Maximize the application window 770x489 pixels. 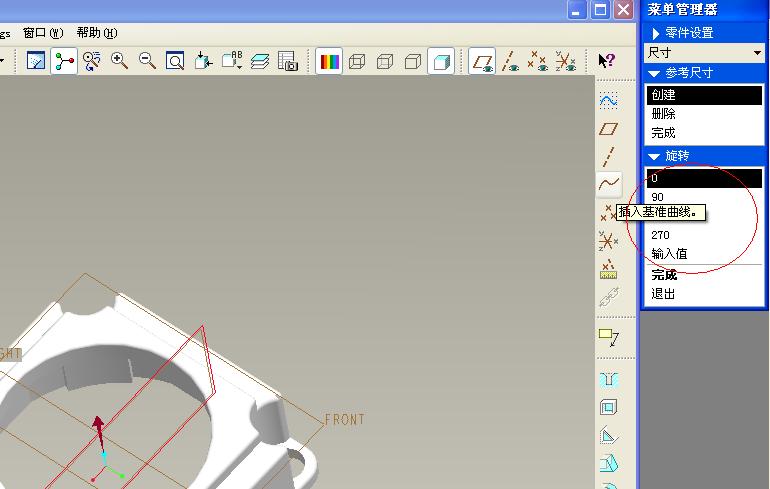coord(600,9)
